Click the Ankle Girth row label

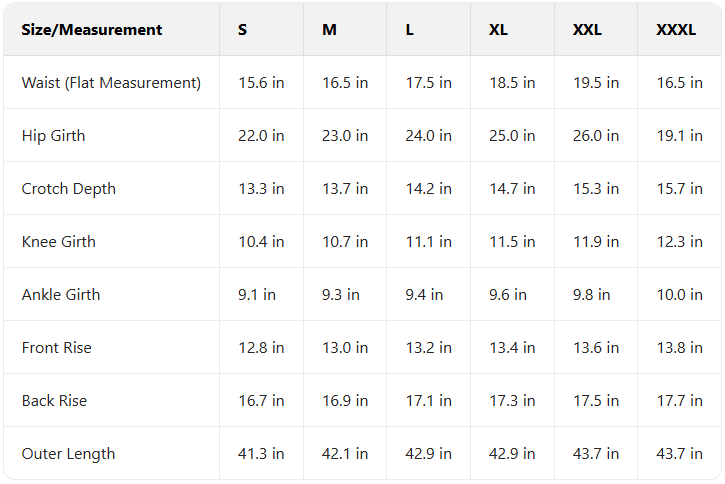(x=61, y=295)
